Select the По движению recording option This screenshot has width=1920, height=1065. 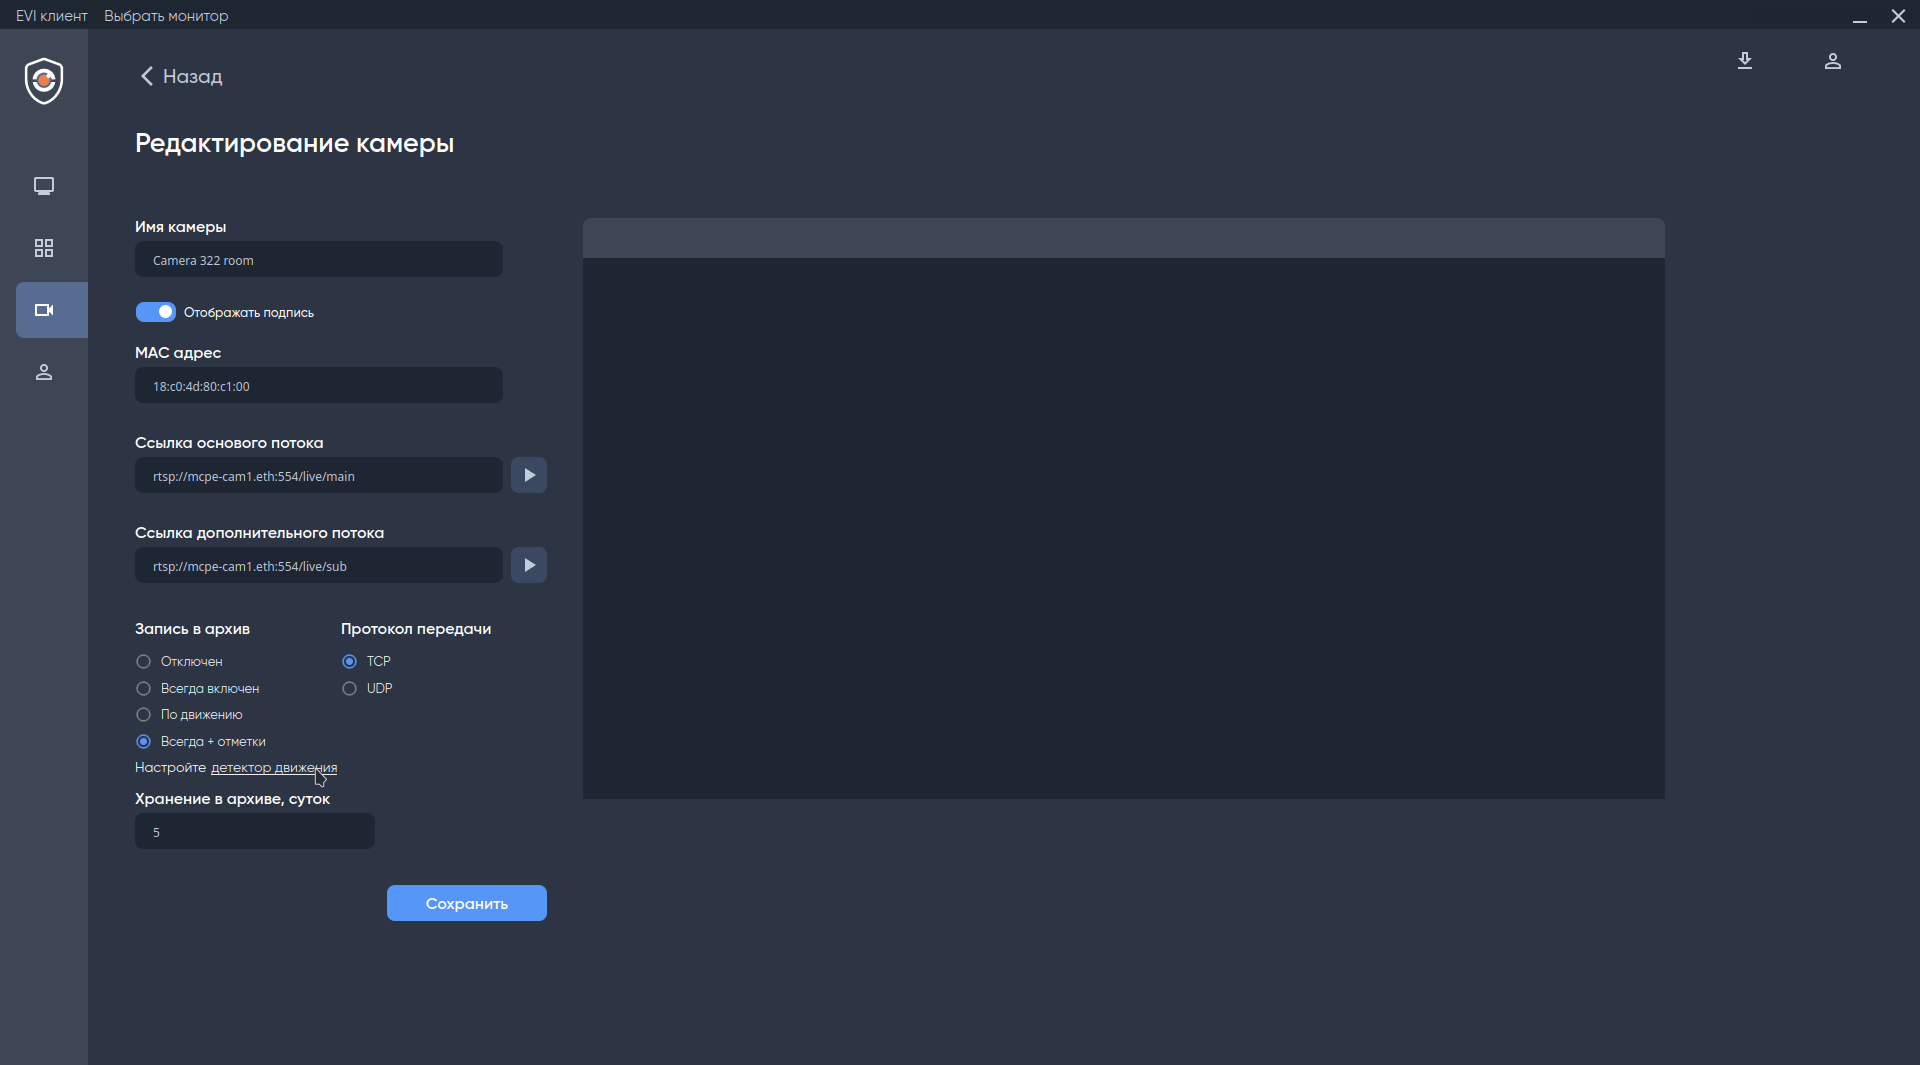189,714
